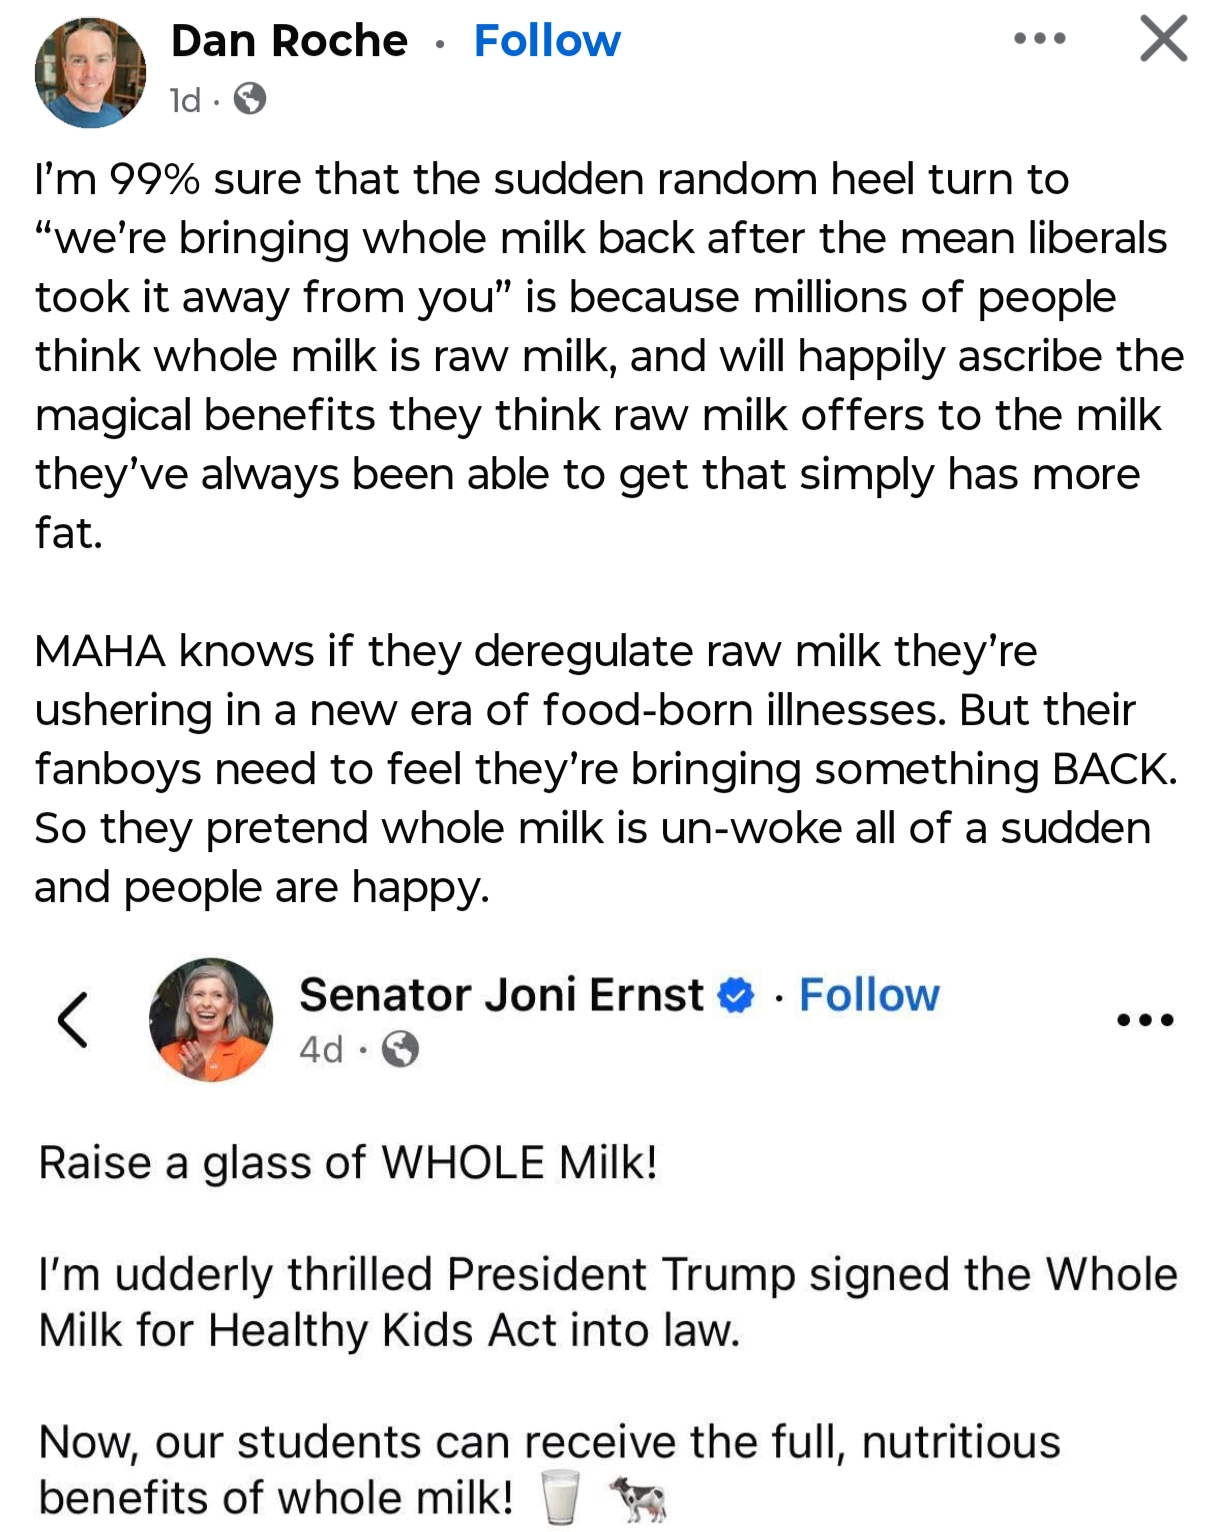Click the blue verified badge
Viewport: 1220px width, 1532px height.
tap(737, 996)
